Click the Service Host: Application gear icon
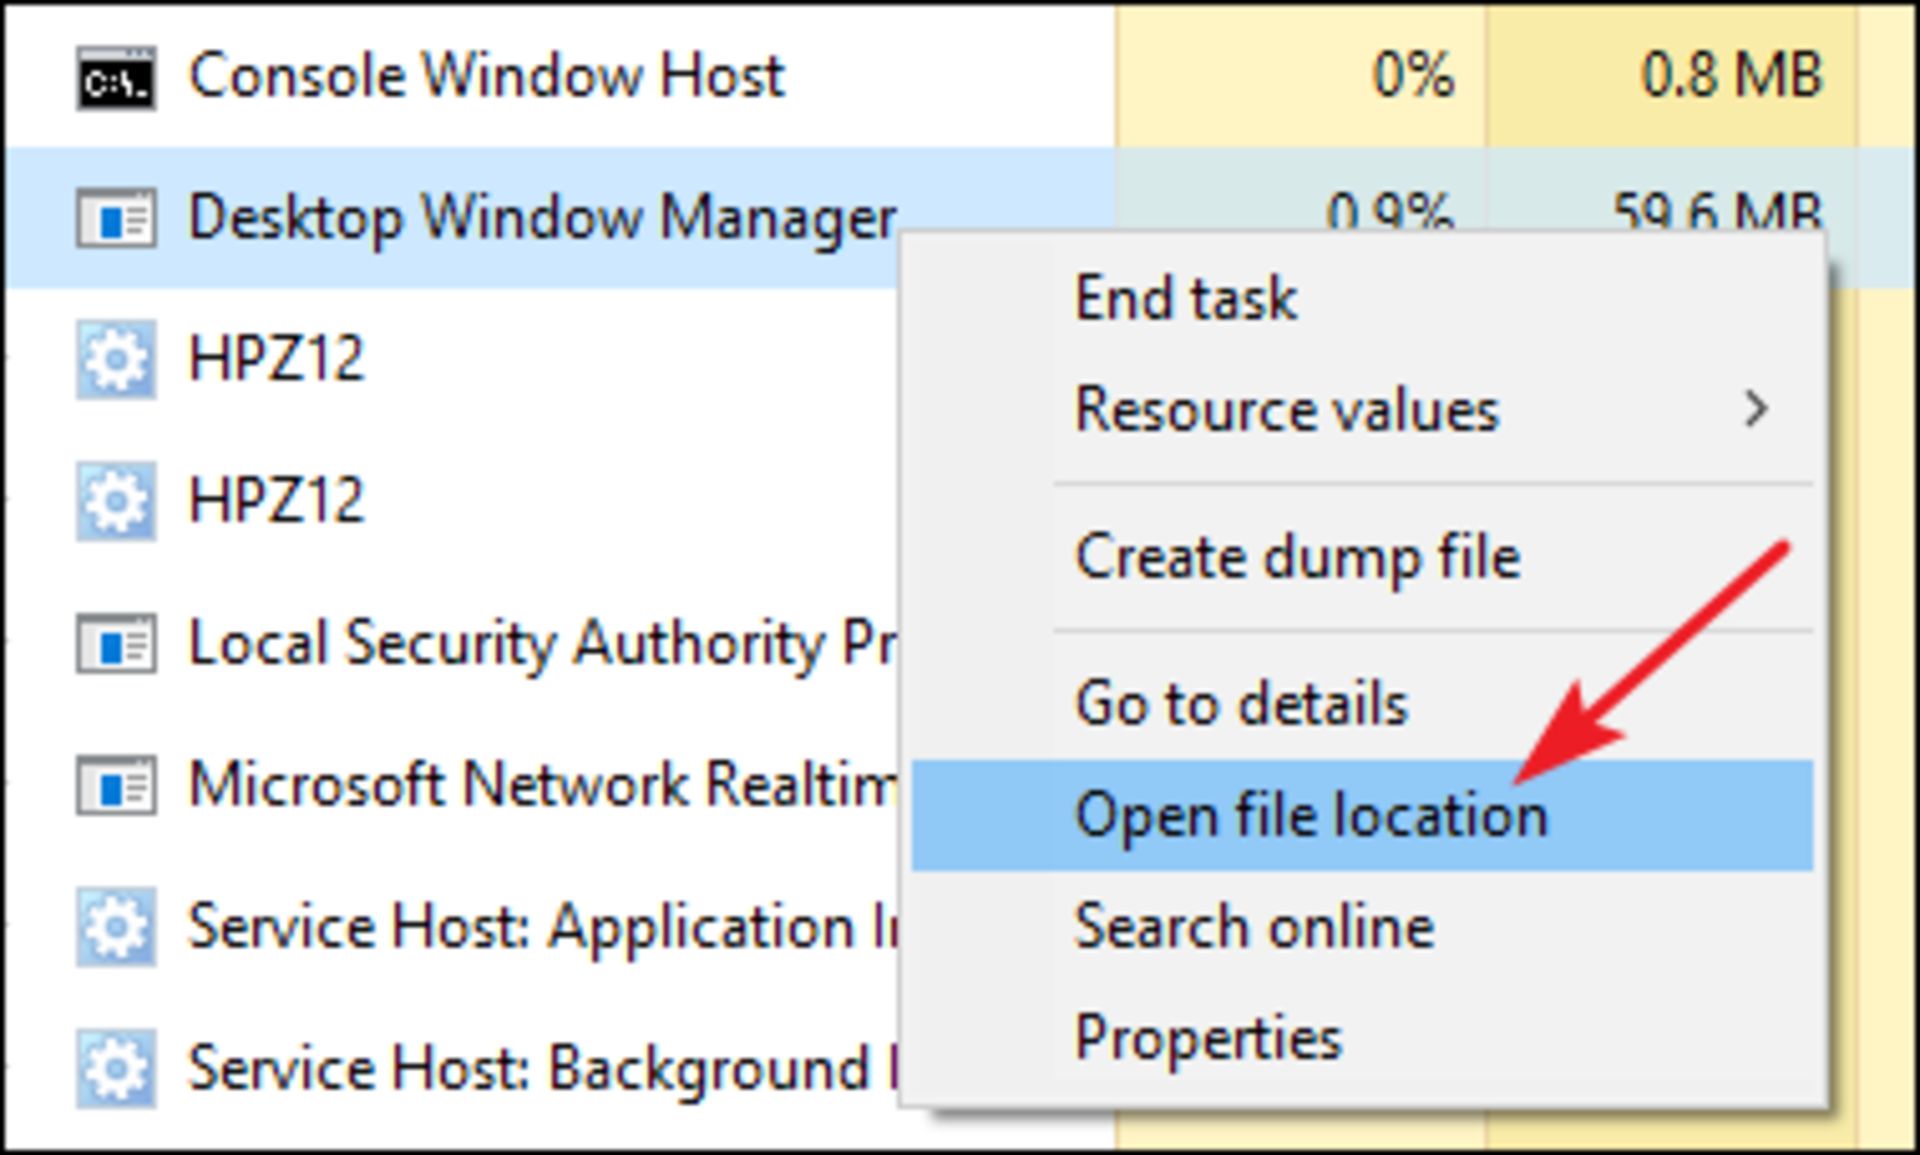 [x=116, y=926]
